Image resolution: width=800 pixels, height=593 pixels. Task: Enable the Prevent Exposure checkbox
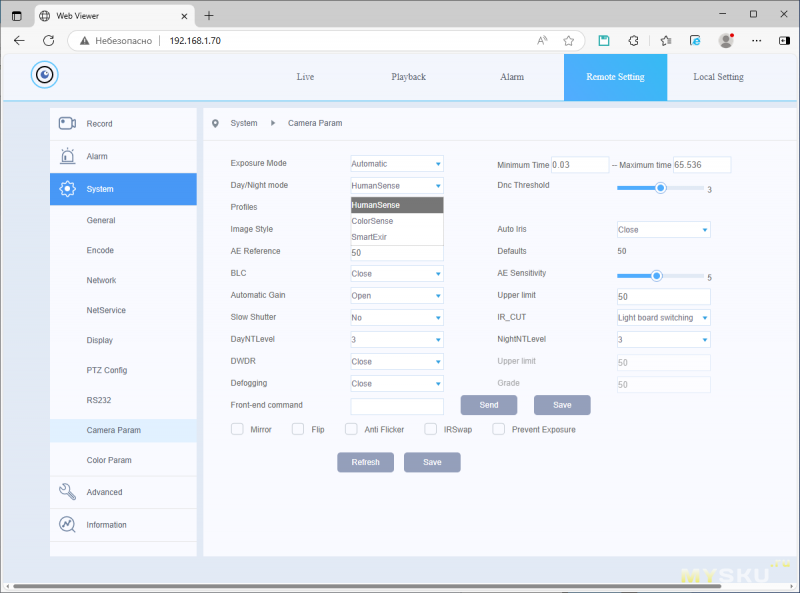(x=498, y=429)
